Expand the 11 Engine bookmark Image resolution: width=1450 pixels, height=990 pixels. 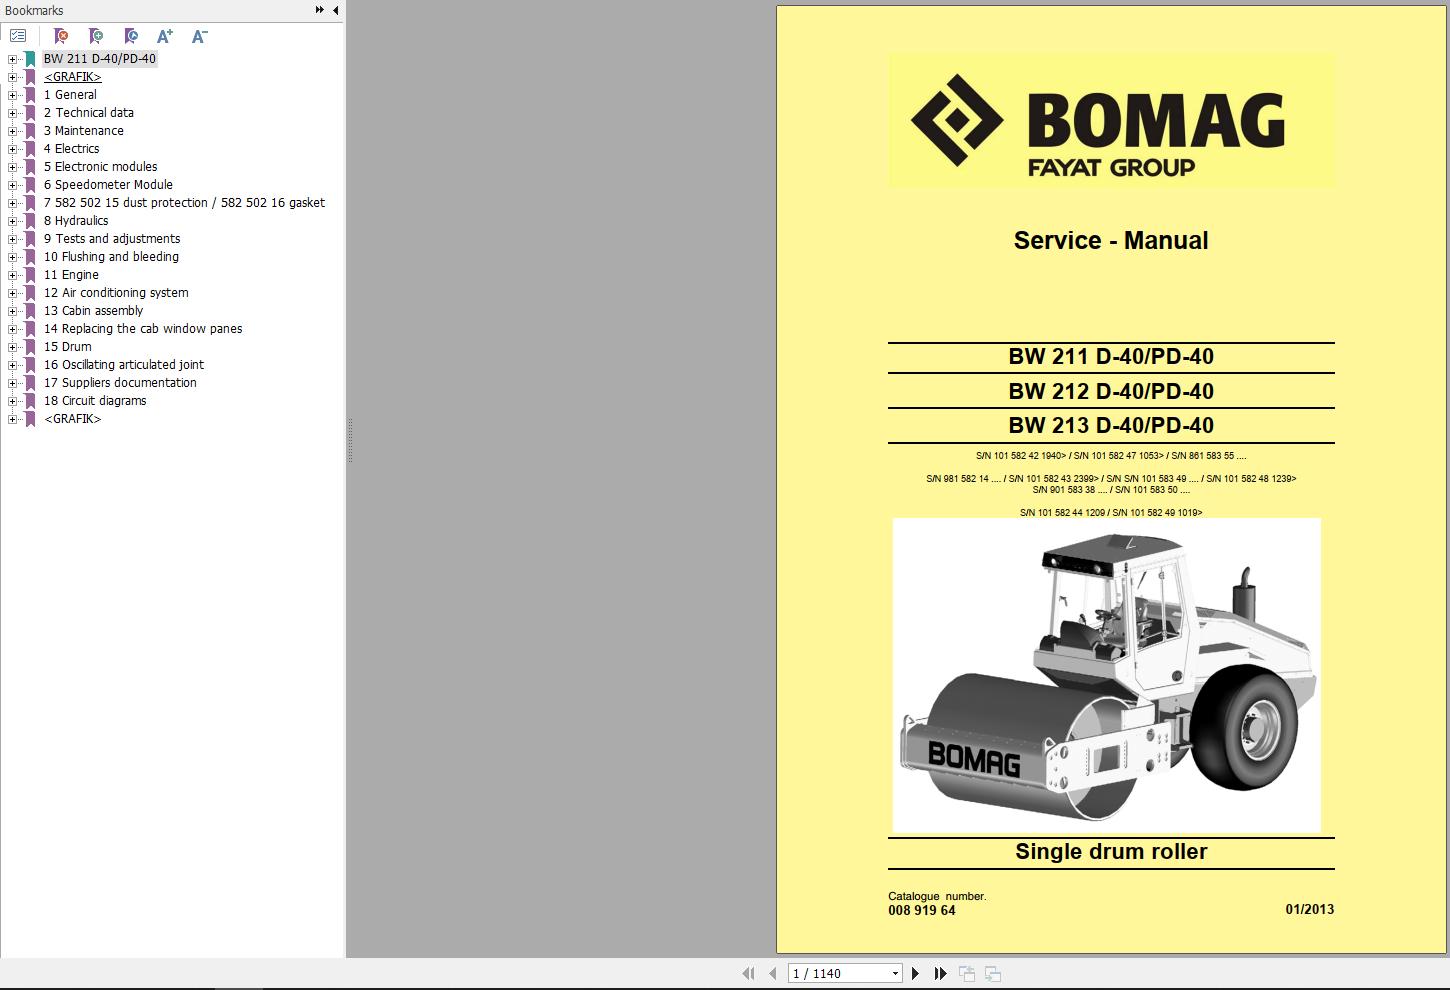10,274
